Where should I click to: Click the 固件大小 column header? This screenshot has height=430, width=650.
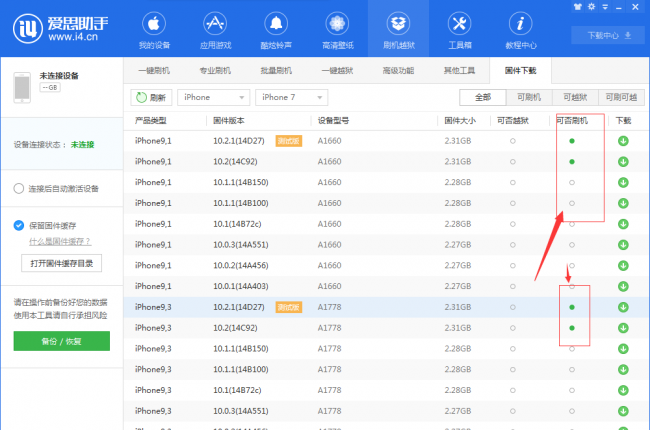coord(460,121)
